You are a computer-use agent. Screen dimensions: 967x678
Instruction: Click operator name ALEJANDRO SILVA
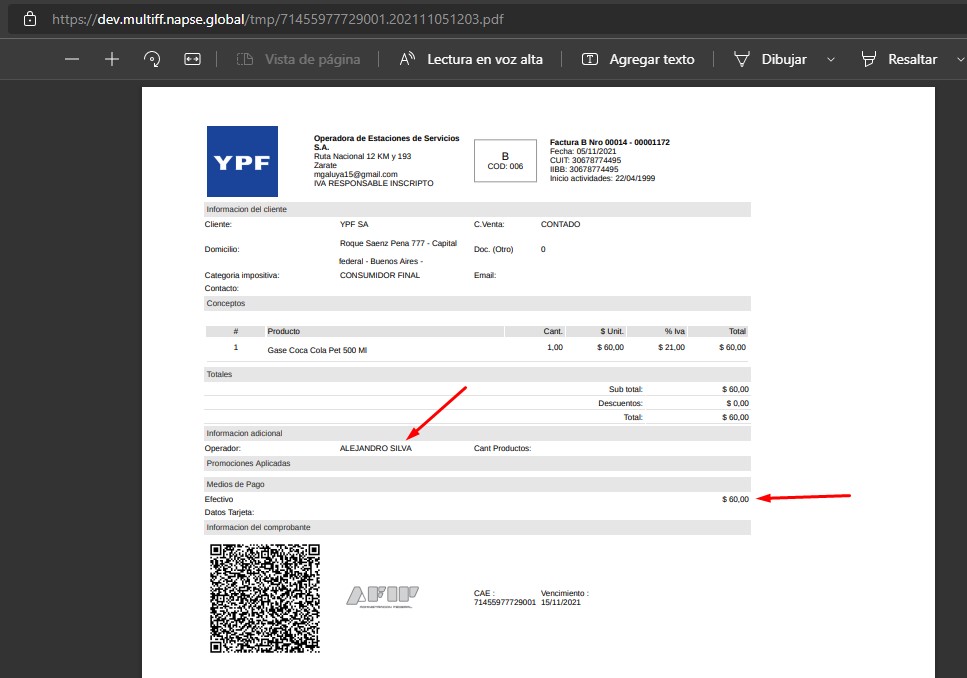[x=375, y=449]
